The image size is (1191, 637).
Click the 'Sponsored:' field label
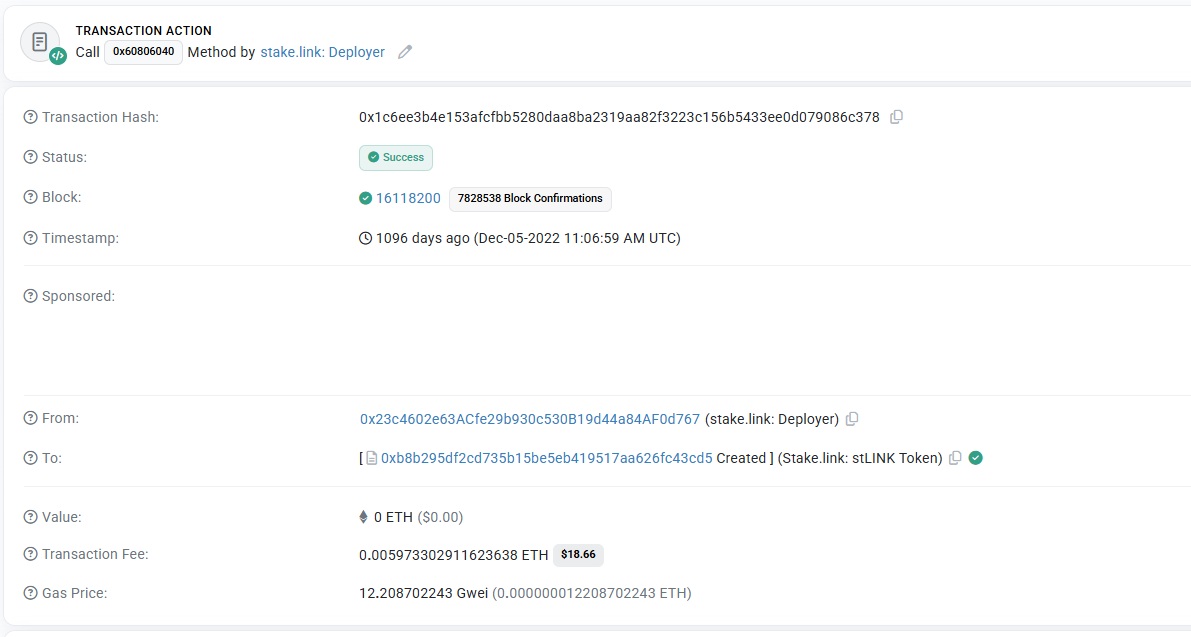coord(78,296)
